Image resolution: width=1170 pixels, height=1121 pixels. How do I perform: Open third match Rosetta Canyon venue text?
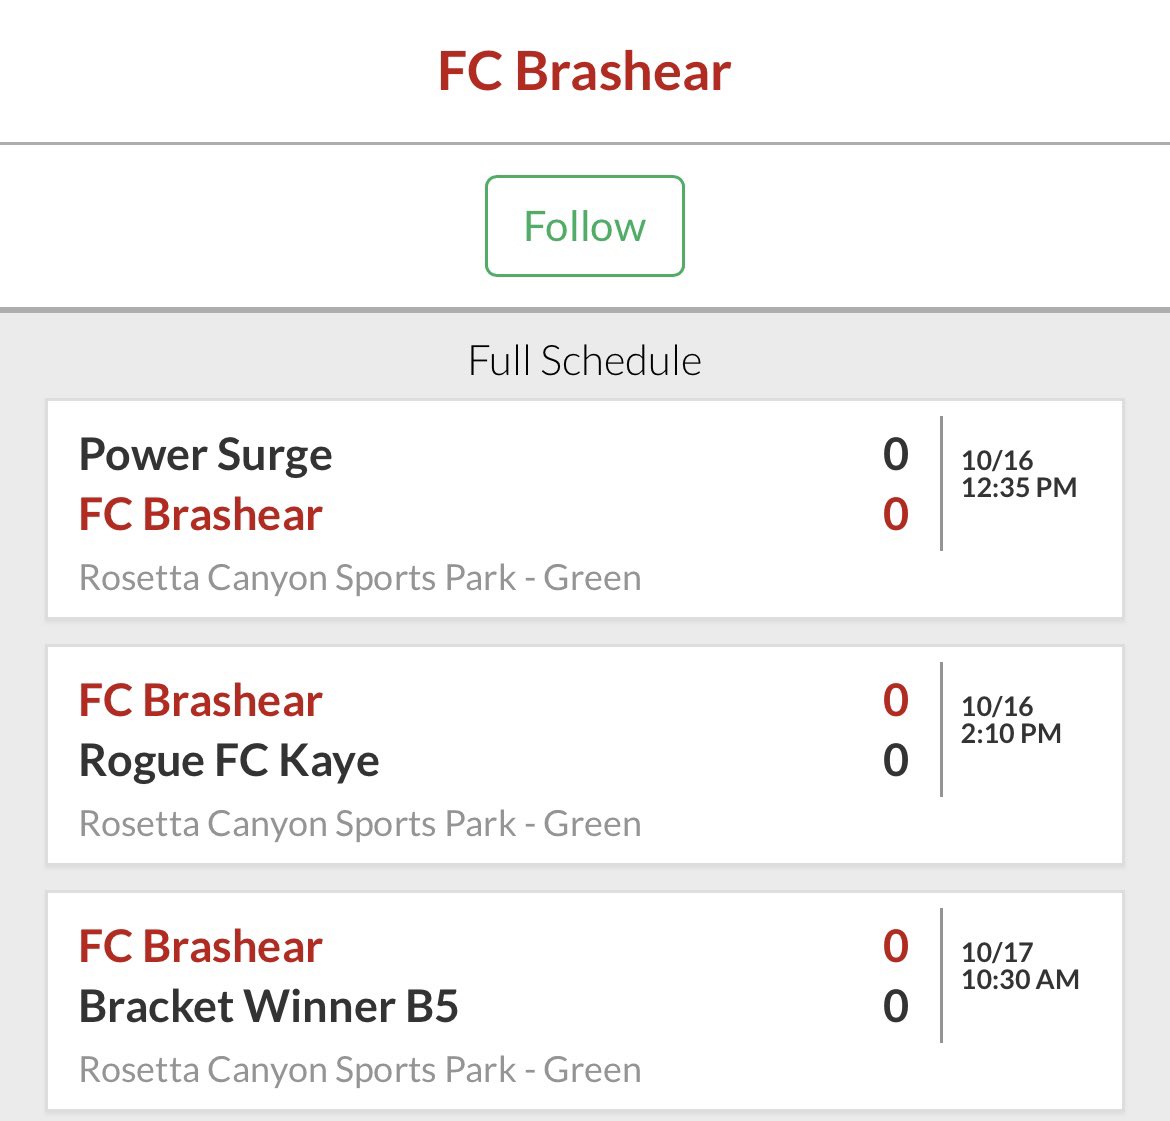360,1070
